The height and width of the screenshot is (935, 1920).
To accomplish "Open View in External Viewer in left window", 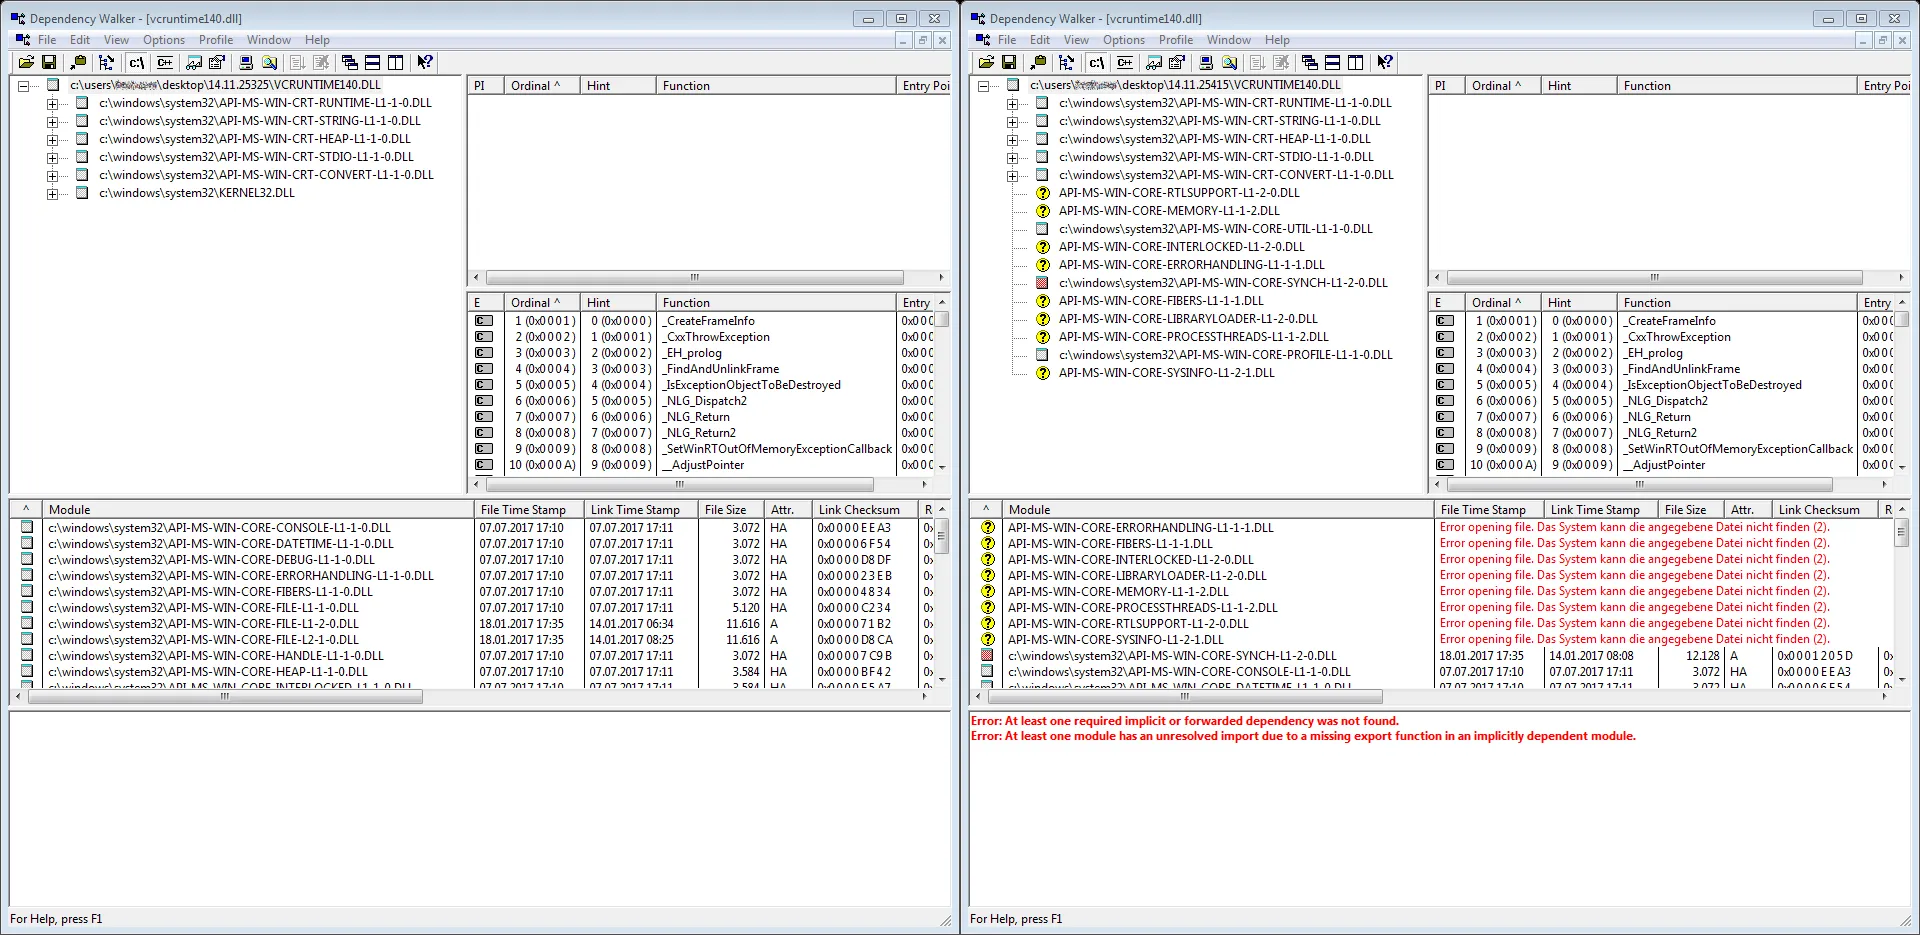I will (194, 62).
